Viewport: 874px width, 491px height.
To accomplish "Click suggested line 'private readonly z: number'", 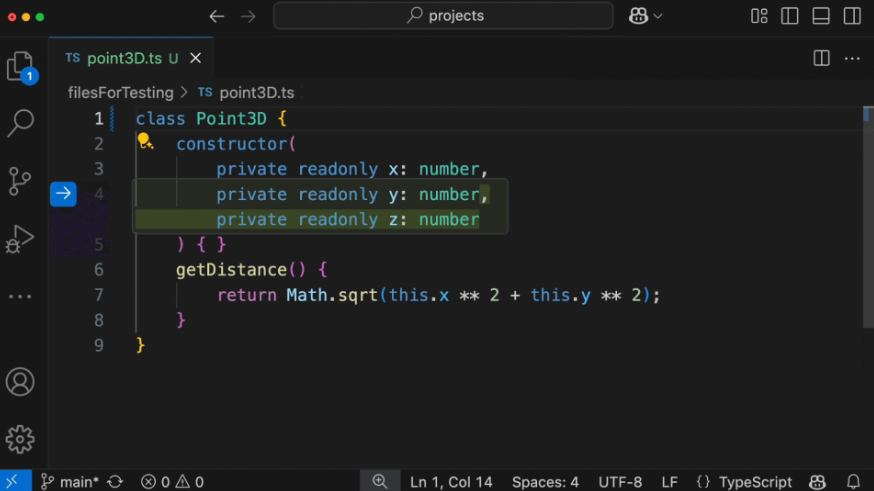I will (x=348, y=220).
